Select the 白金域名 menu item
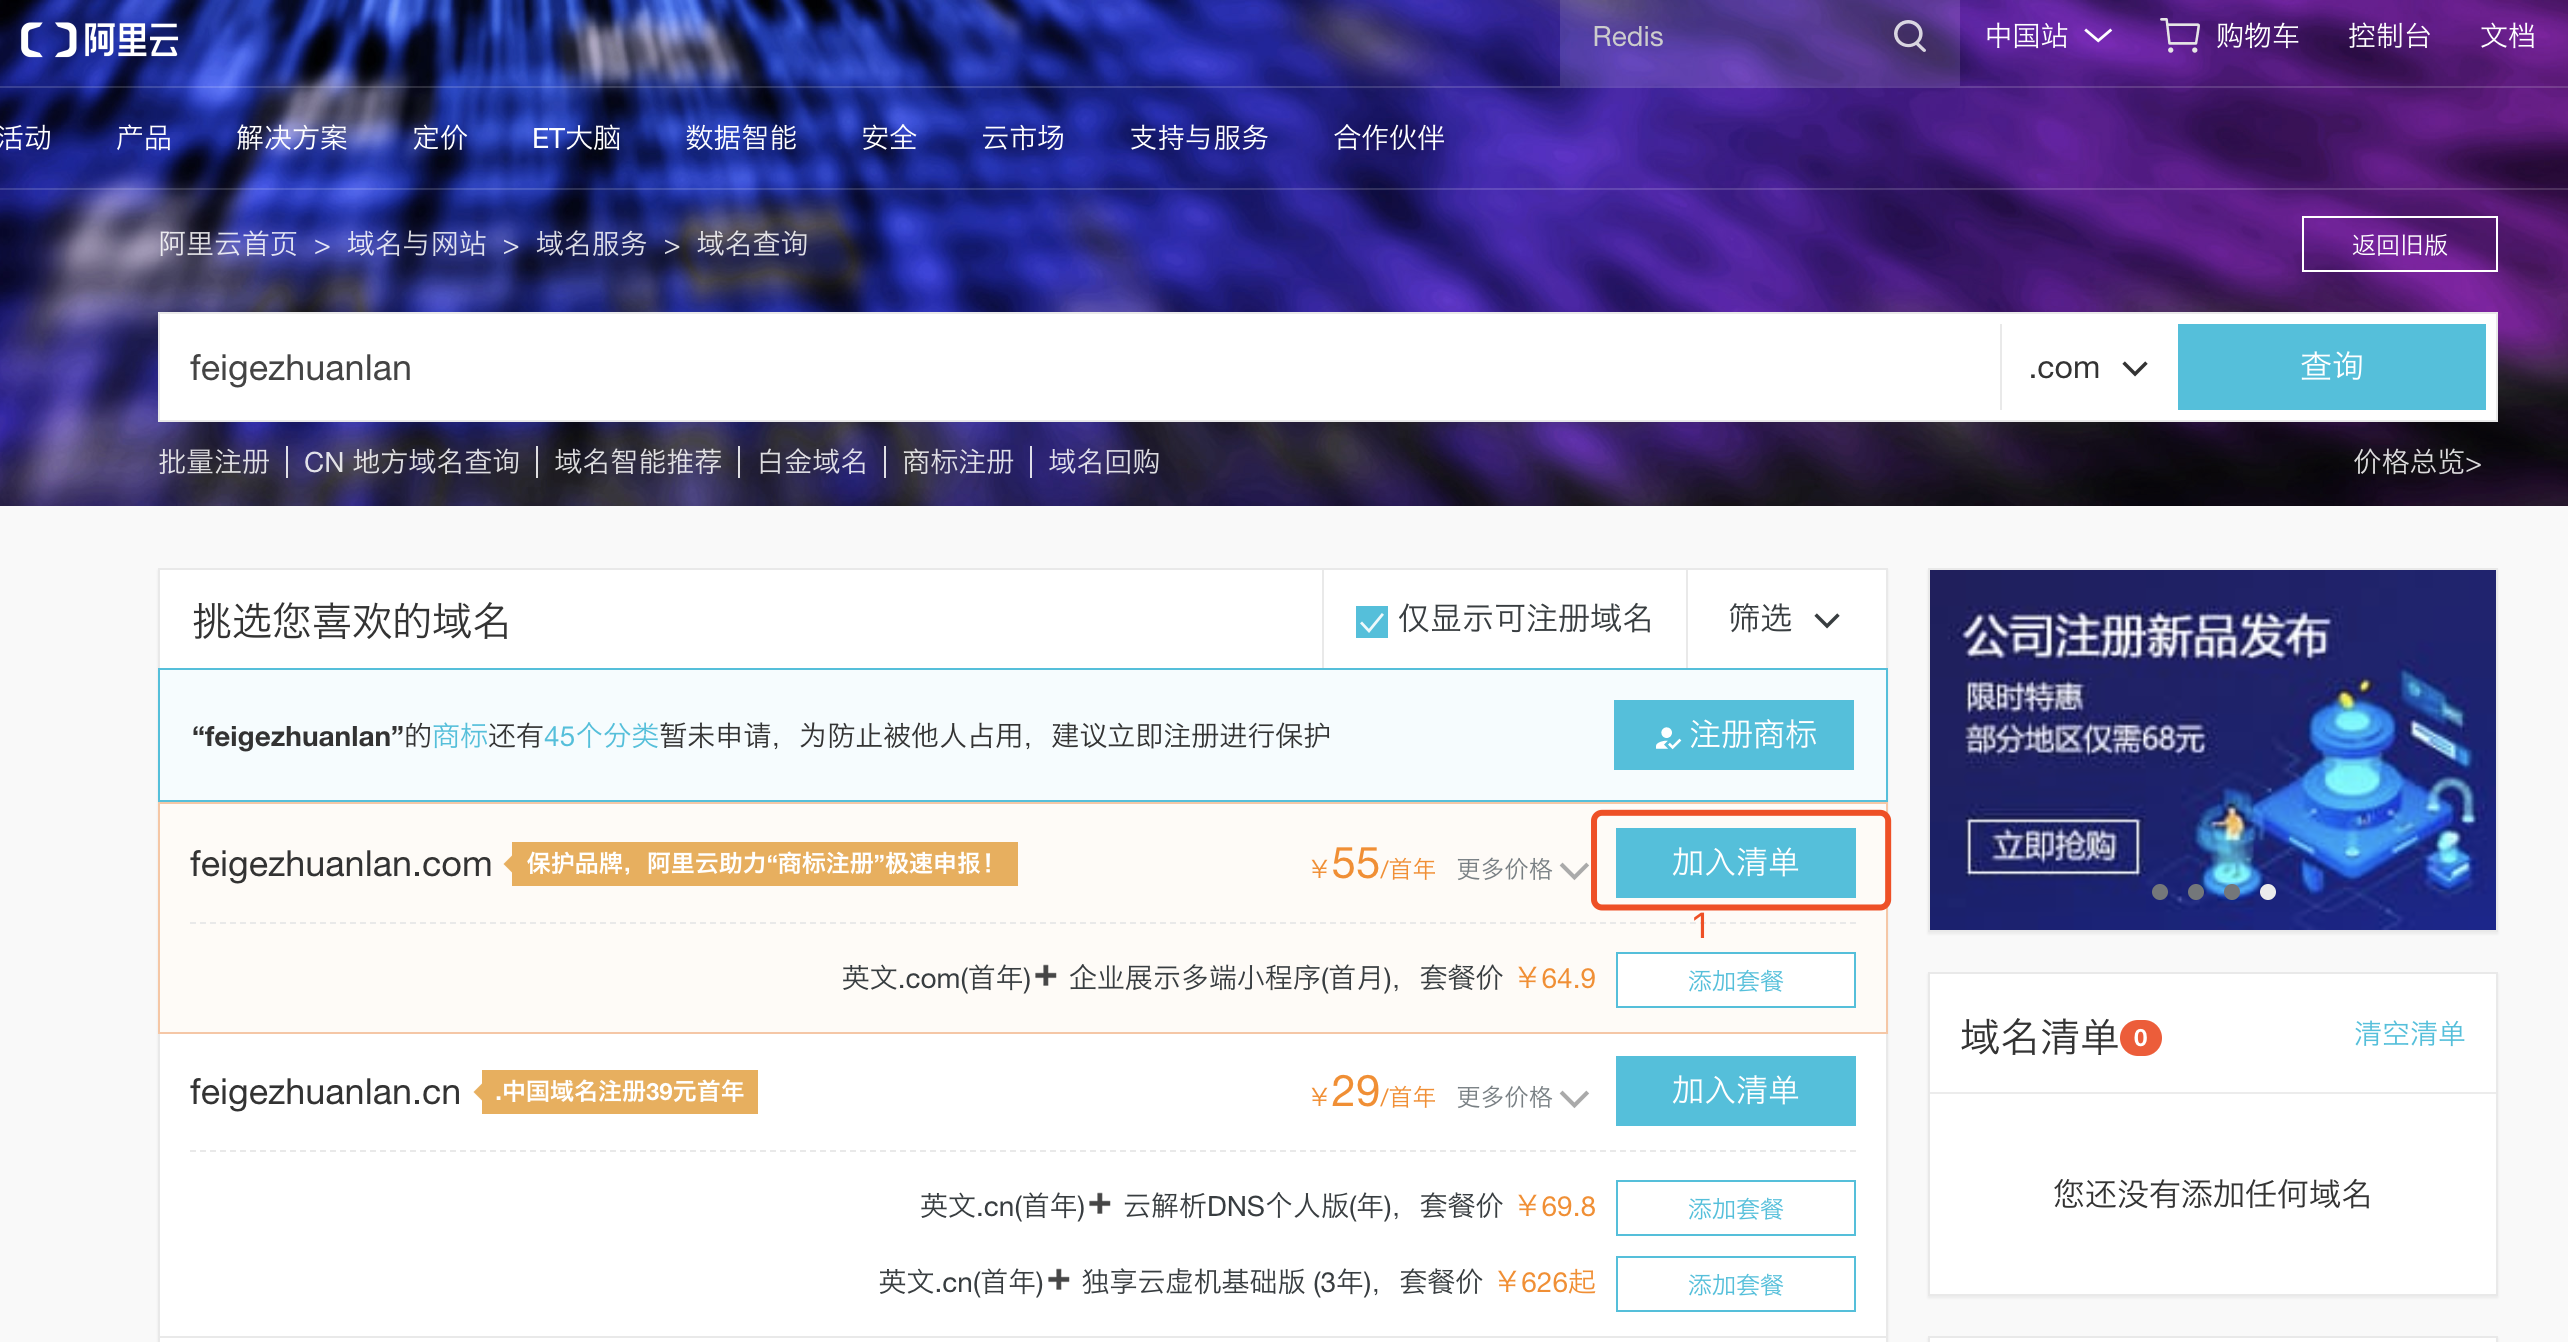The width and height of the screenshot is (2568, 1342). 810,462
